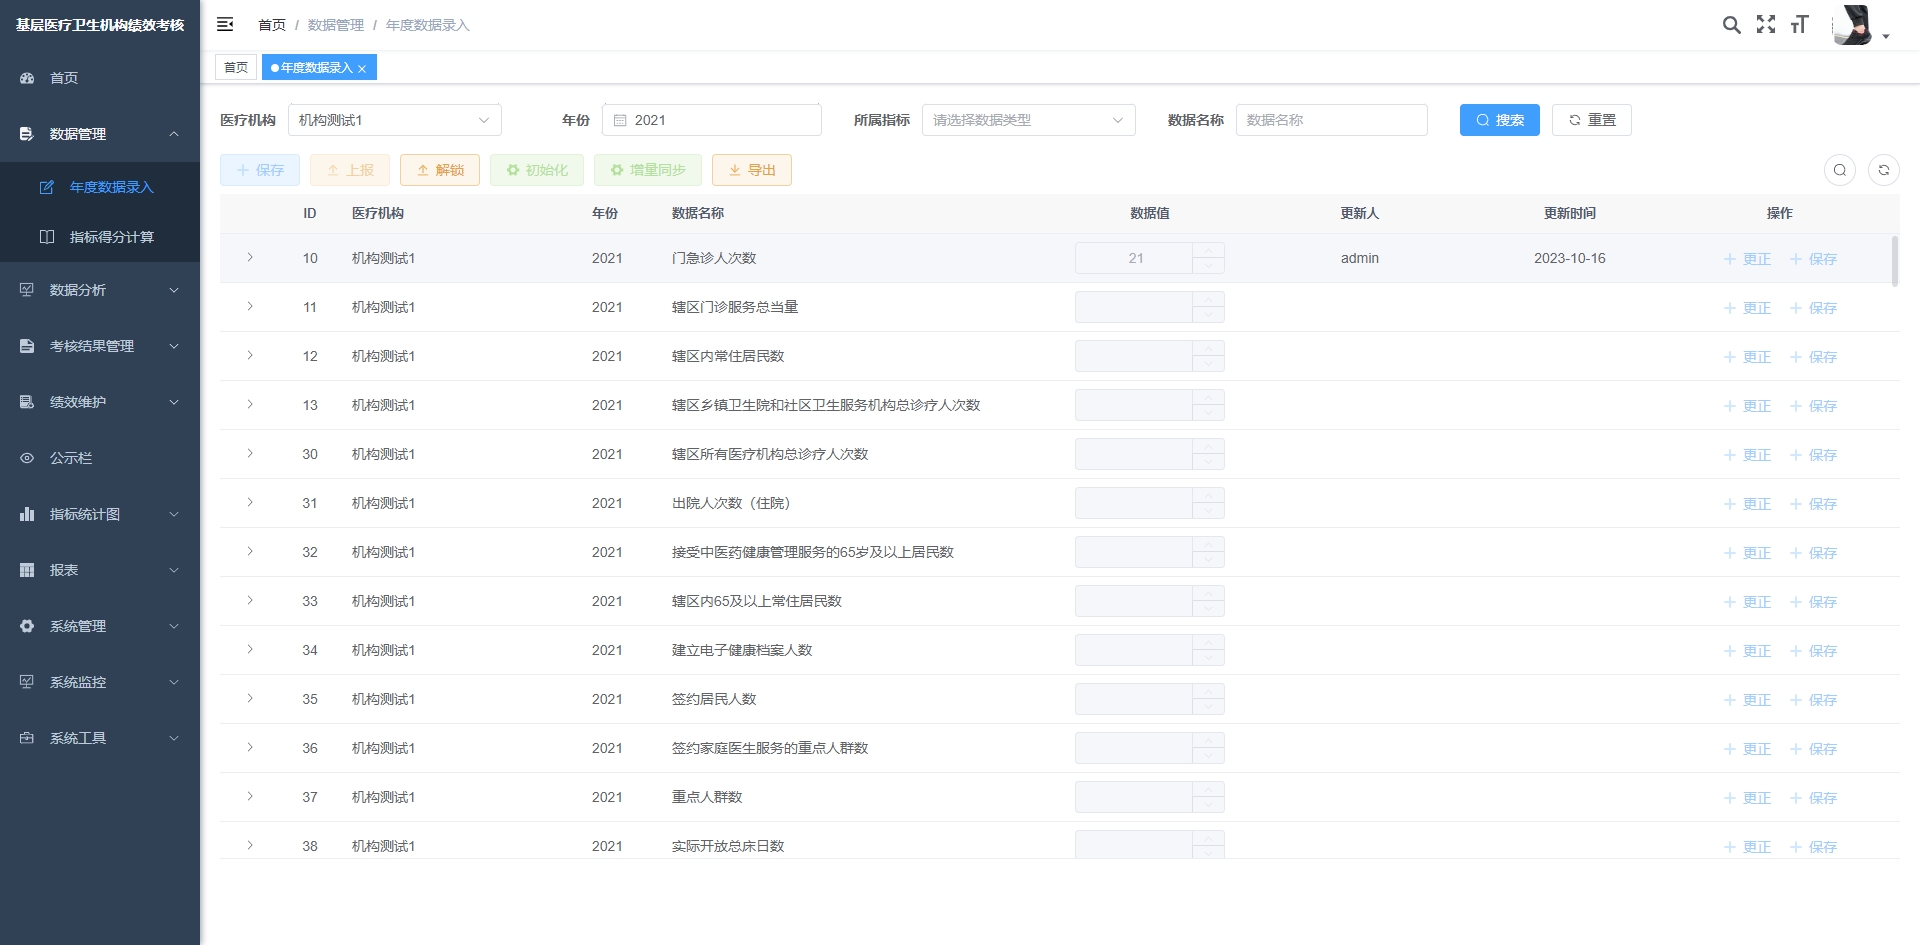The width and height of the screenshot is (1920, 945).
Task: Toggle the sidebar collapse hamburger icon
Action: (225, 24)
